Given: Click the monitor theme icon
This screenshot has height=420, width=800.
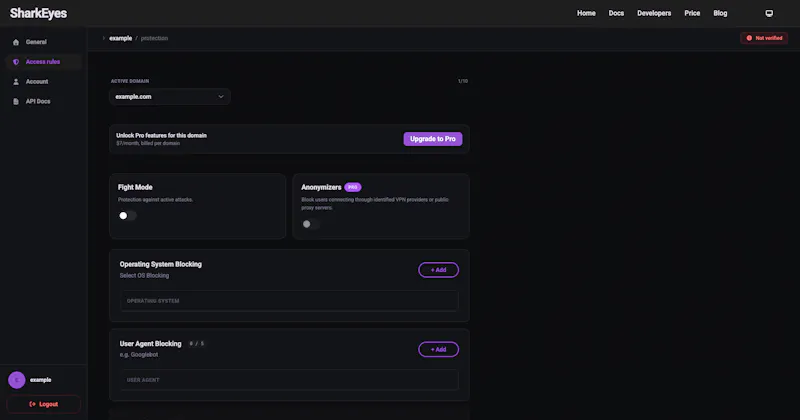Looking at the screenshot, I should pyautogui.click(x=769, y=13).
